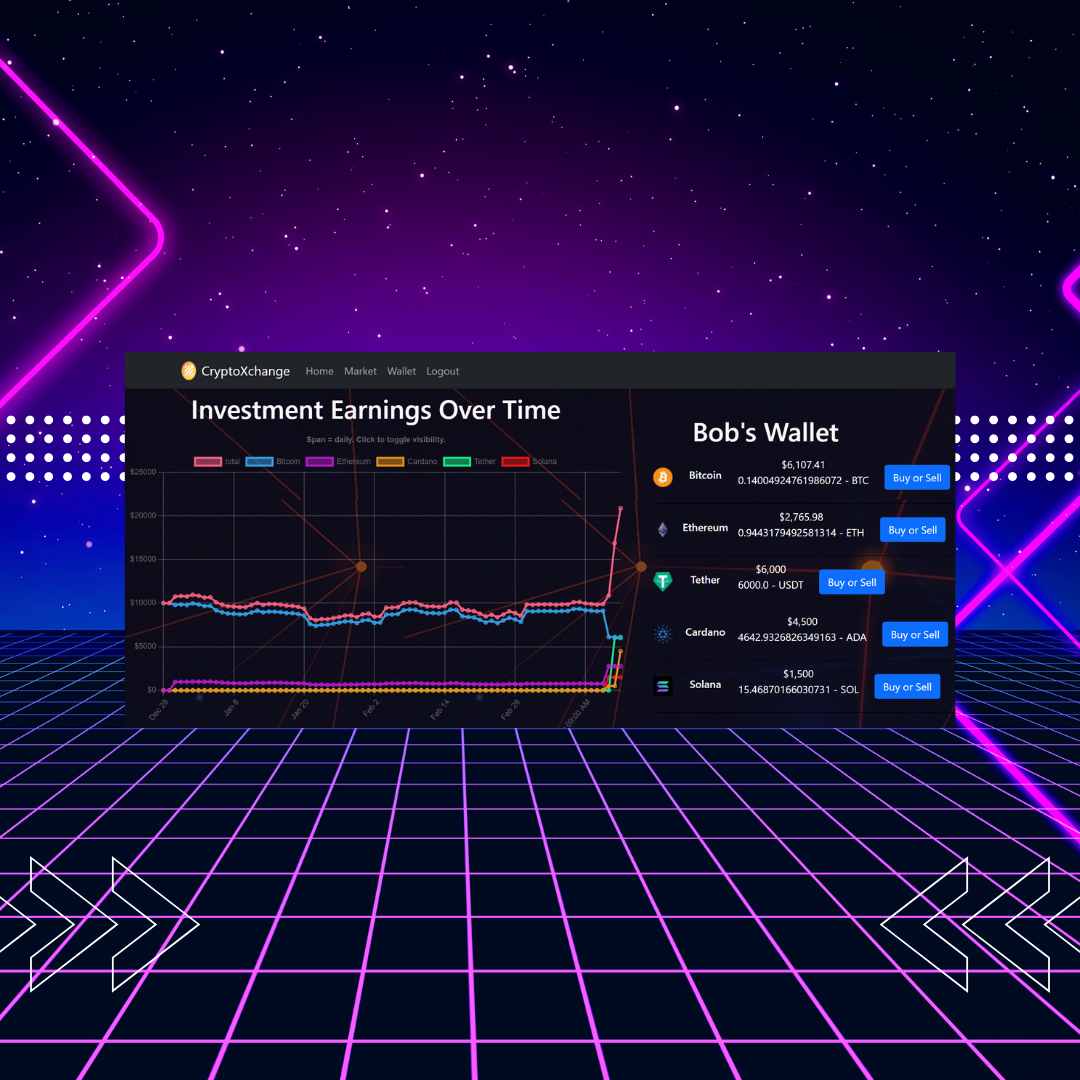The image size is (1080, 1080).
Task: Click the Solana coin icon
Action: (x=662, y=687)
